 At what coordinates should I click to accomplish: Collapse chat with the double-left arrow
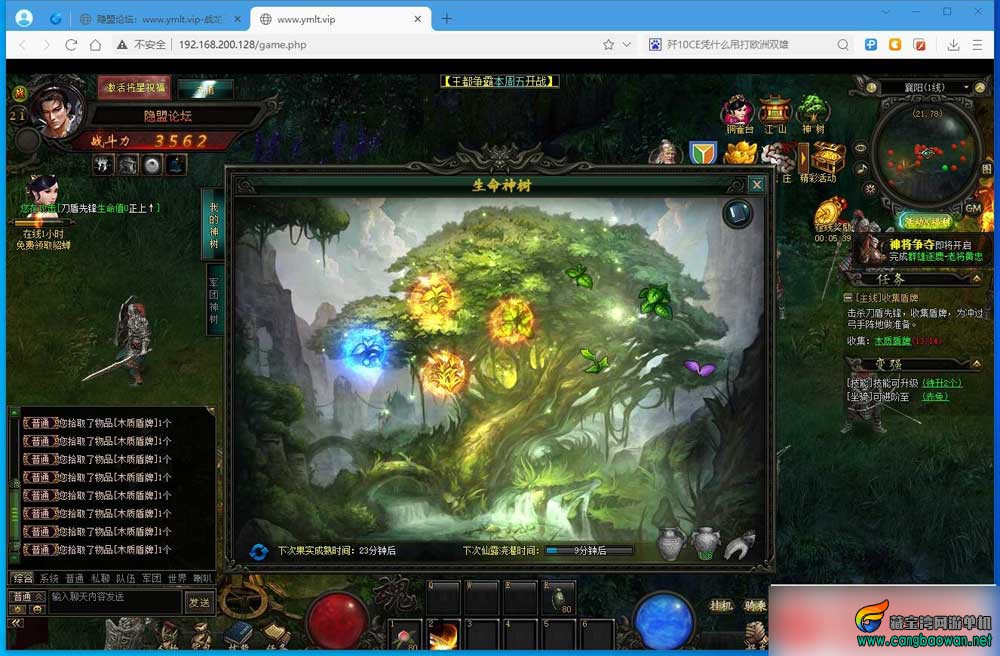click(x=16, y=623)
